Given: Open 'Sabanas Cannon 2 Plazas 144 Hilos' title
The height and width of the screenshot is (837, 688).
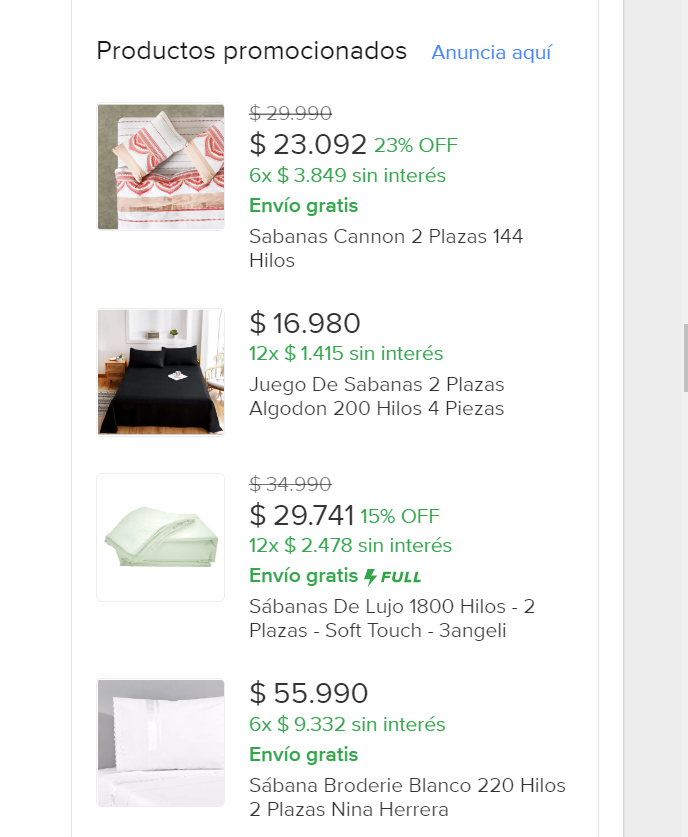Looking at the screenshot, I should point(386,248).
